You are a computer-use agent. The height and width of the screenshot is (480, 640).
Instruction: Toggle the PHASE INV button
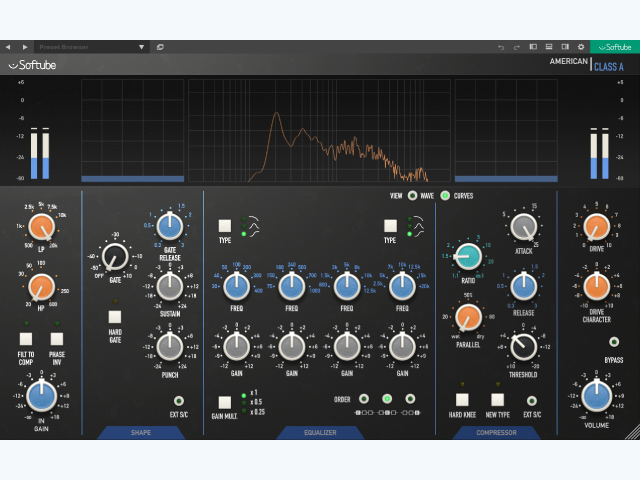tap(57, 339)
